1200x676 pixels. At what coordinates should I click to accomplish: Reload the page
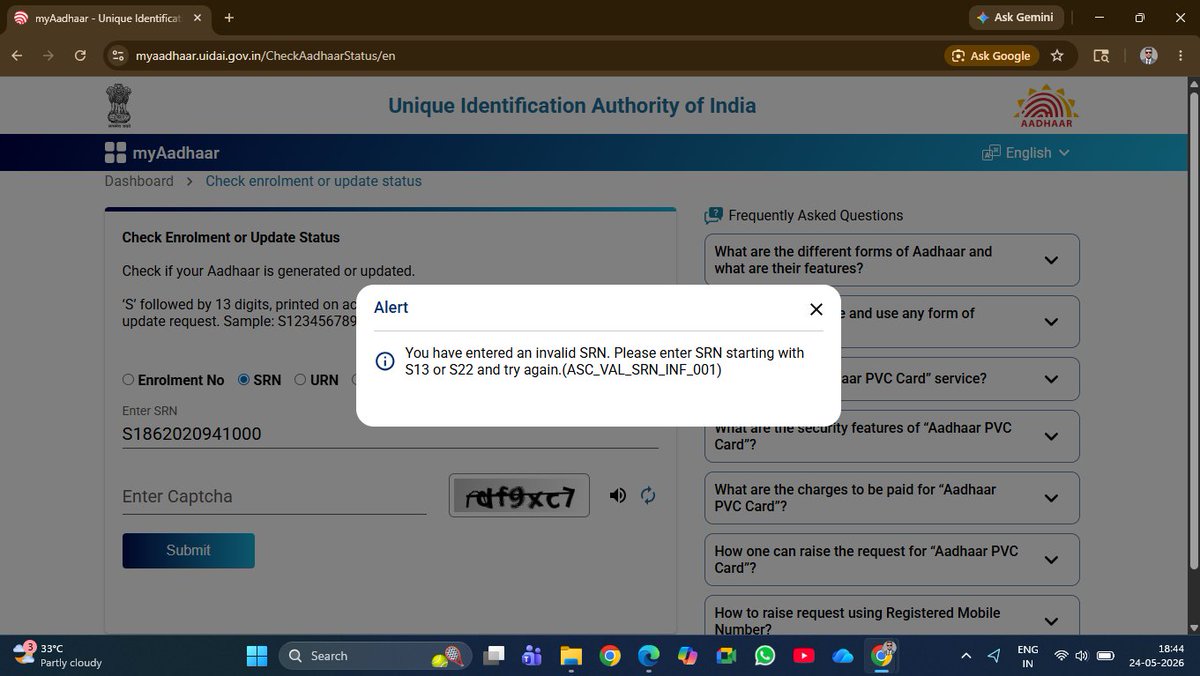pos(80,56)
